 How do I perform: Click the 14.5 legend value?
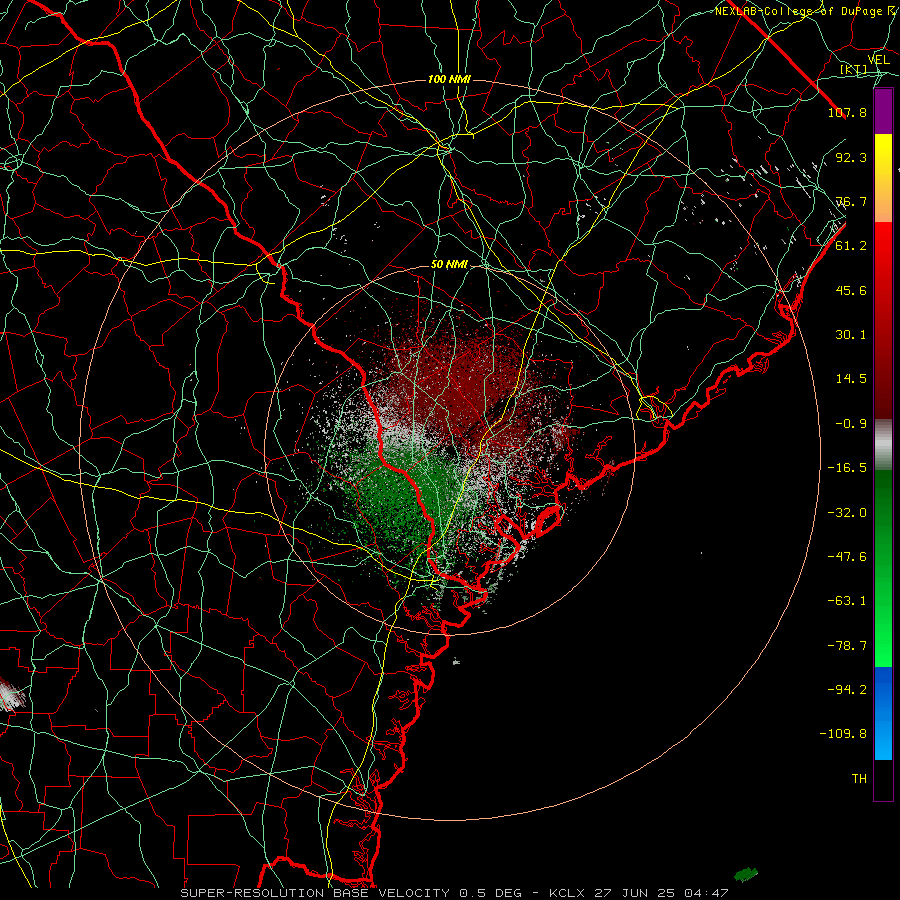coord(851,379)
